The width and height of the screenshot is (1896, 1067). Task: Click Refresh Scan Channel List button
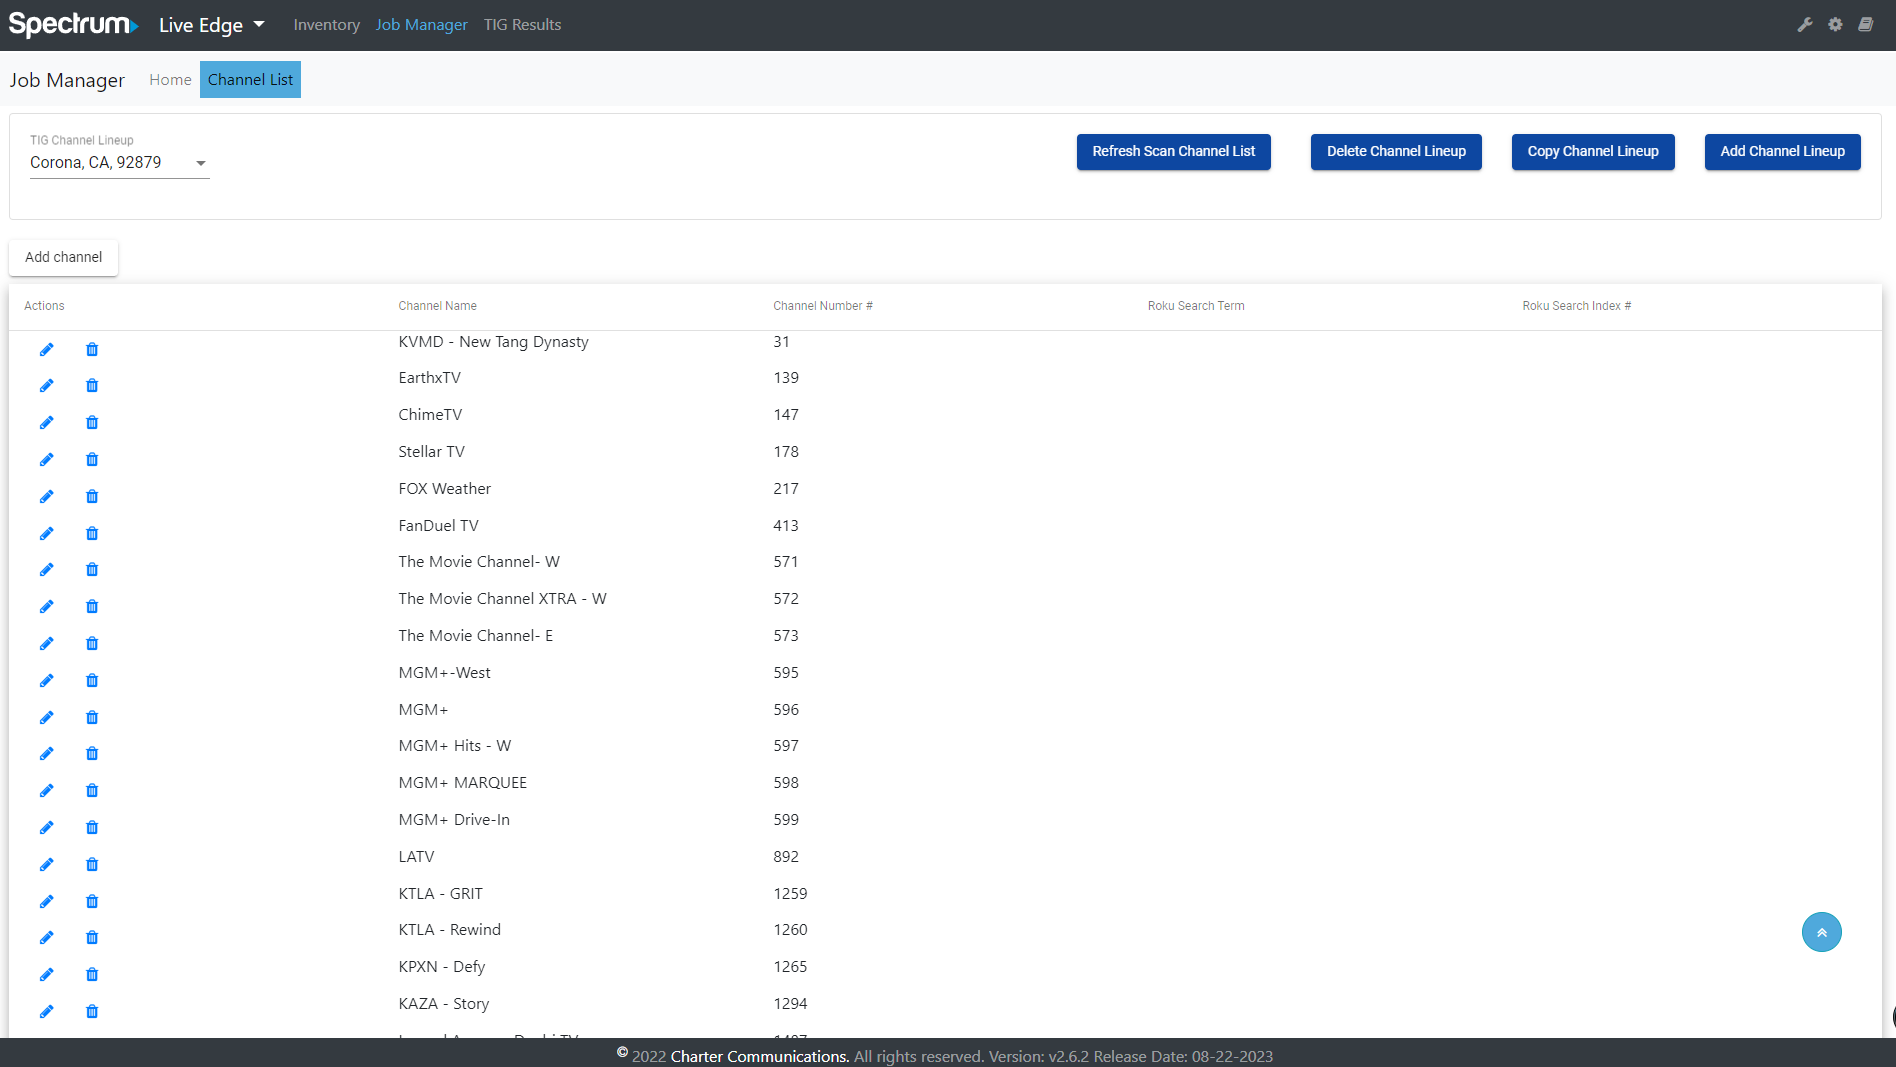[1174, 152]
